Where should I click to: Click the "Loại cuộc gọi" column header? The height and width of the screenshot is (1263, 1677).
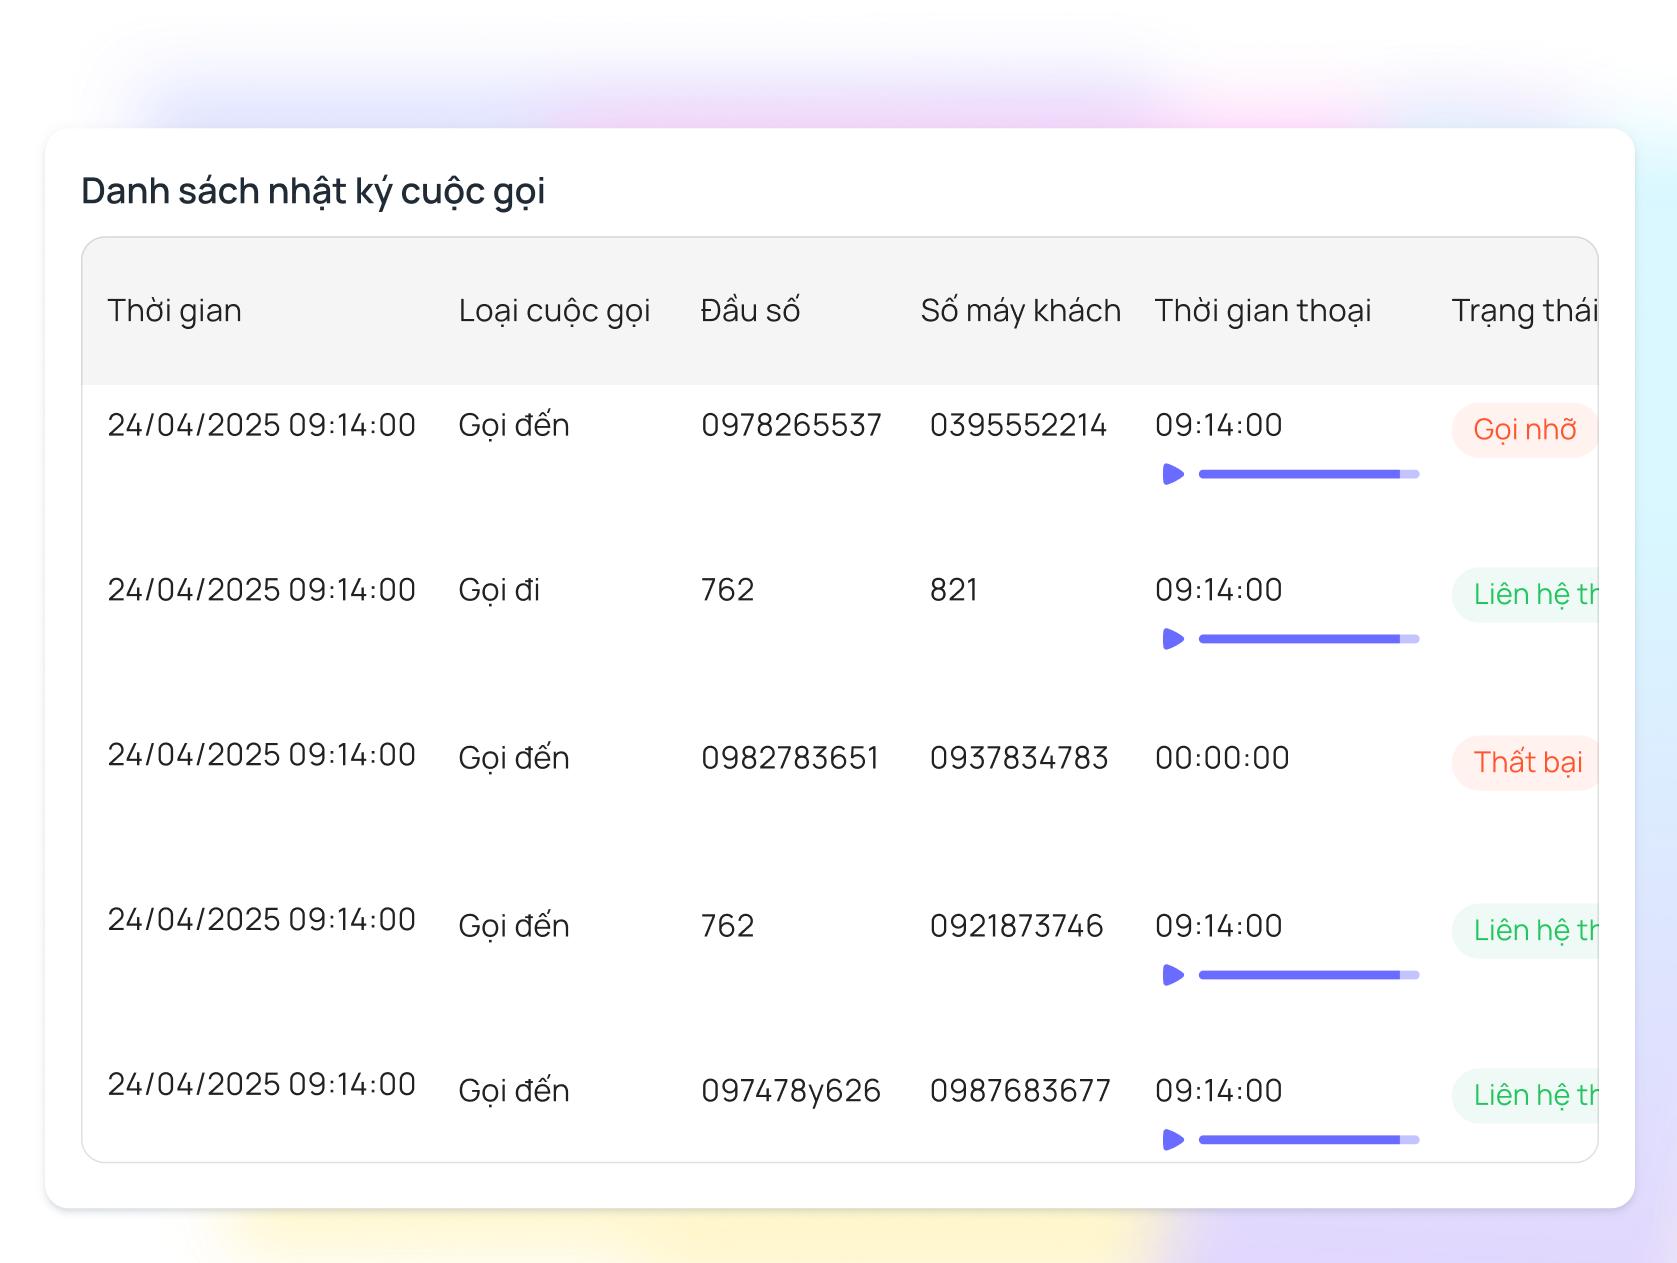coord(554,311)
